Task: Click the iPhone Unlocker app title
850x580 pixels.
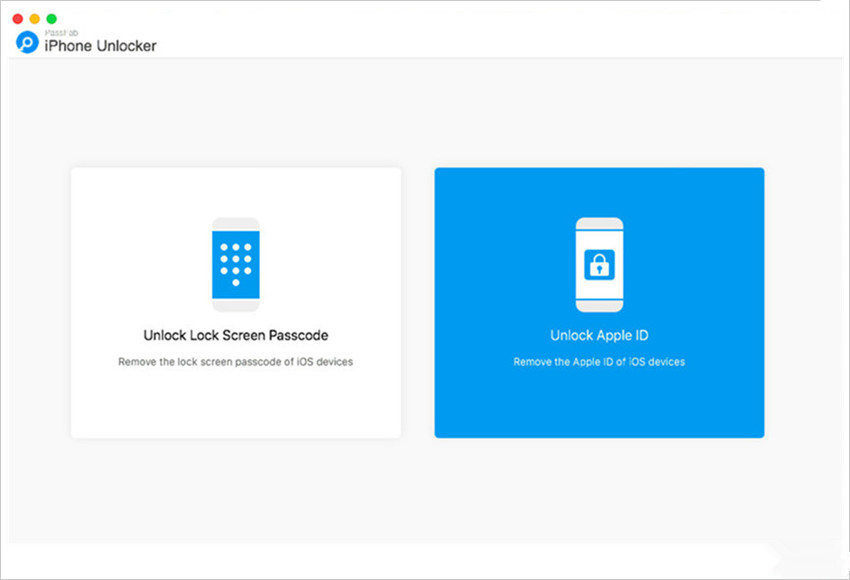Action: click(100, 46)
